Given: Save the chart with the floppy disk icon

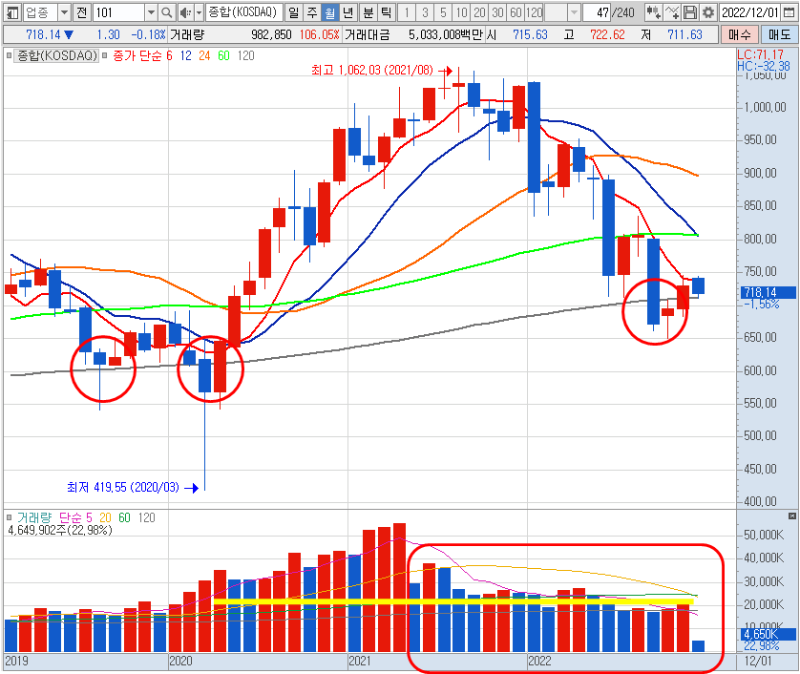Looking at the screenshot, I should click(x=690, y=12).
